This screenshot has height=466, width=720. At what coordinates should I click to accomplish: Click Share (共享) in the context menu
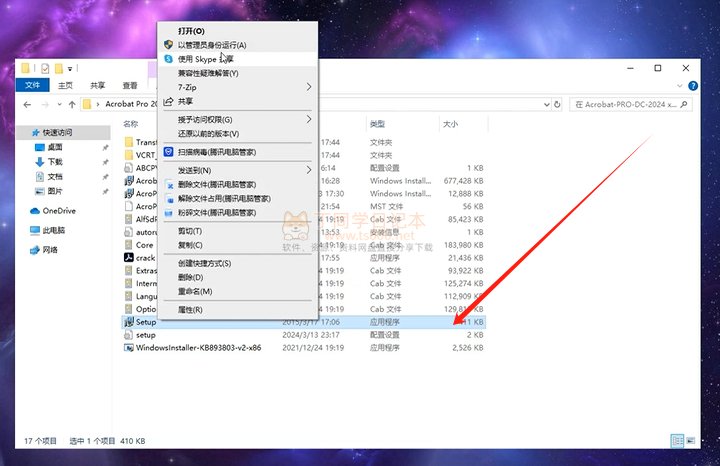tap(237, 101)
